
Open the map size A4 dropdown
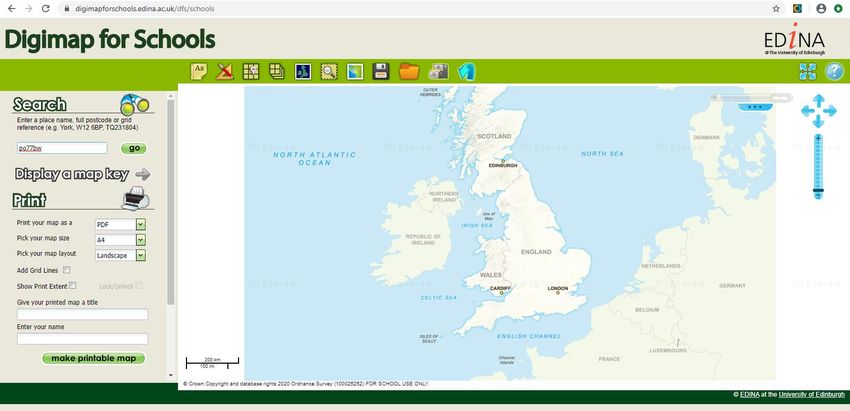click(120, 240)
